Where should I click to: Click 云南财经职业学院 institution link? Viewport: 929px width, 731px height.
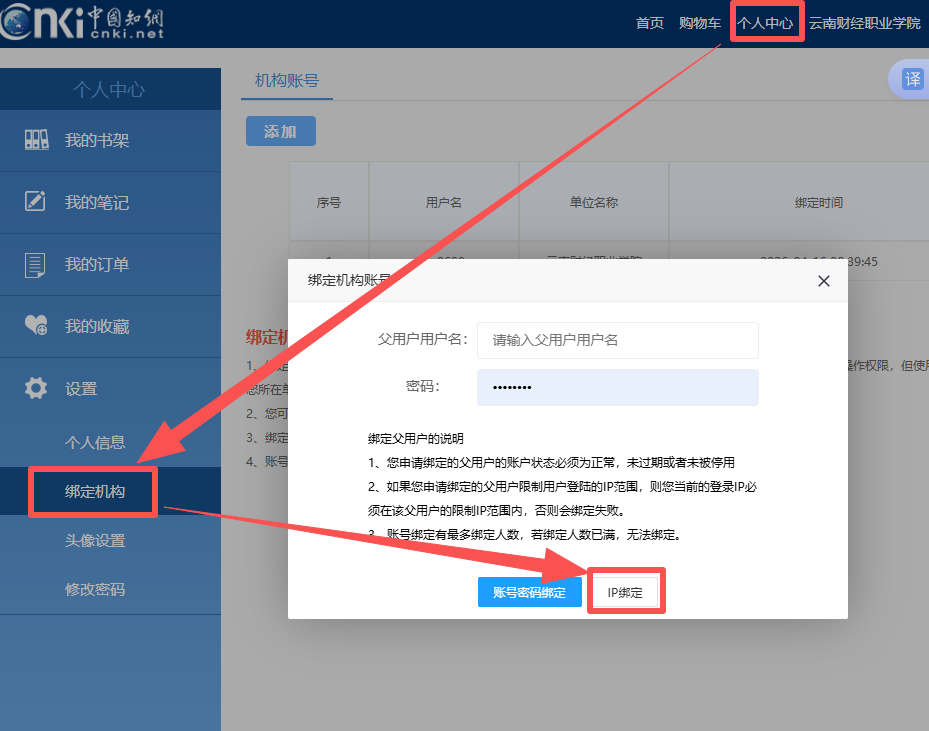pos(865,23)
